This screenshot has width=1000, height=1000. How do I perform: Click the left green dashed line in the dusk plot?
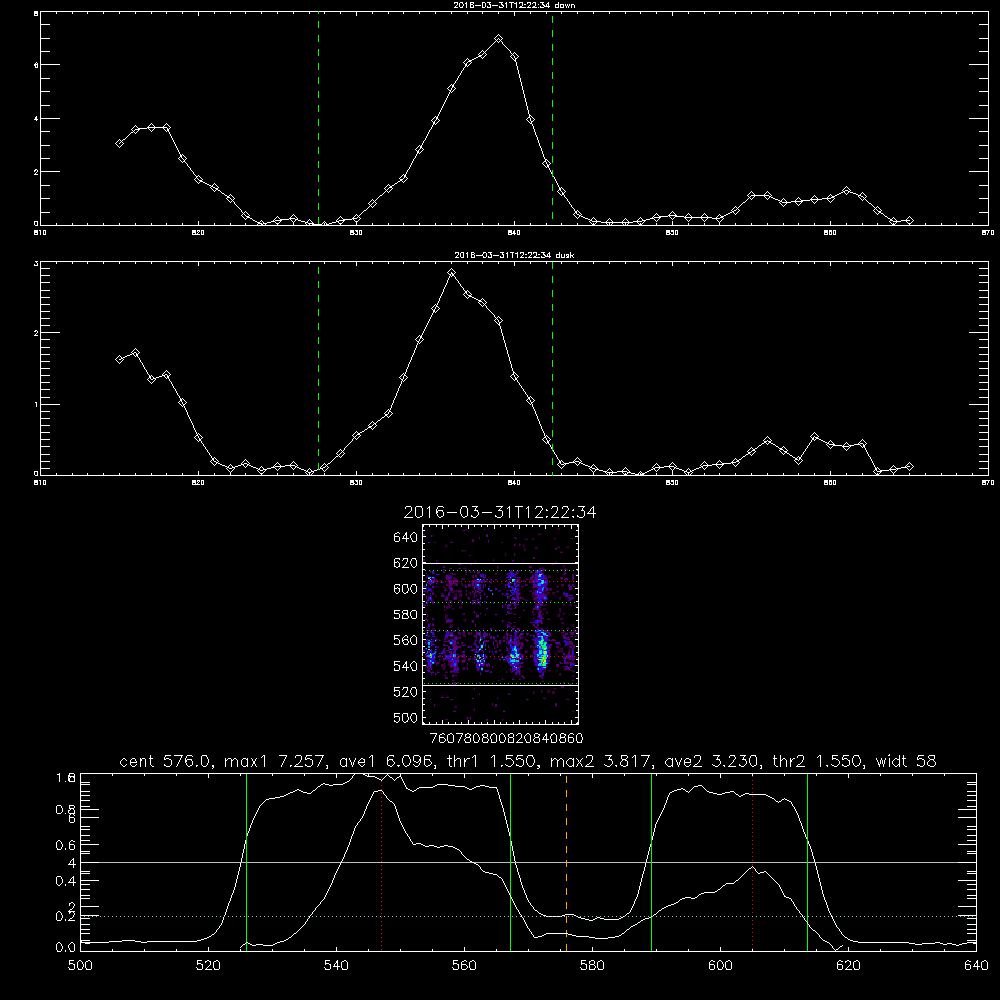(318, 369)
